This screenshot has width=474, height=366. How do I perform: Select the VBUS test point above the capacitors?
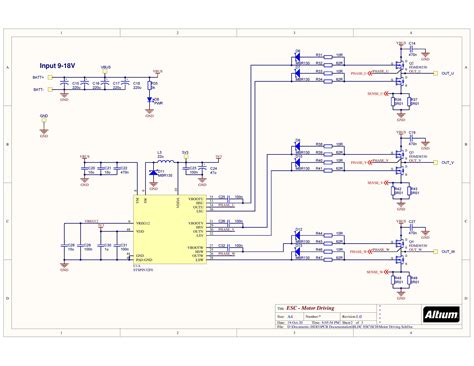[105, 71]
